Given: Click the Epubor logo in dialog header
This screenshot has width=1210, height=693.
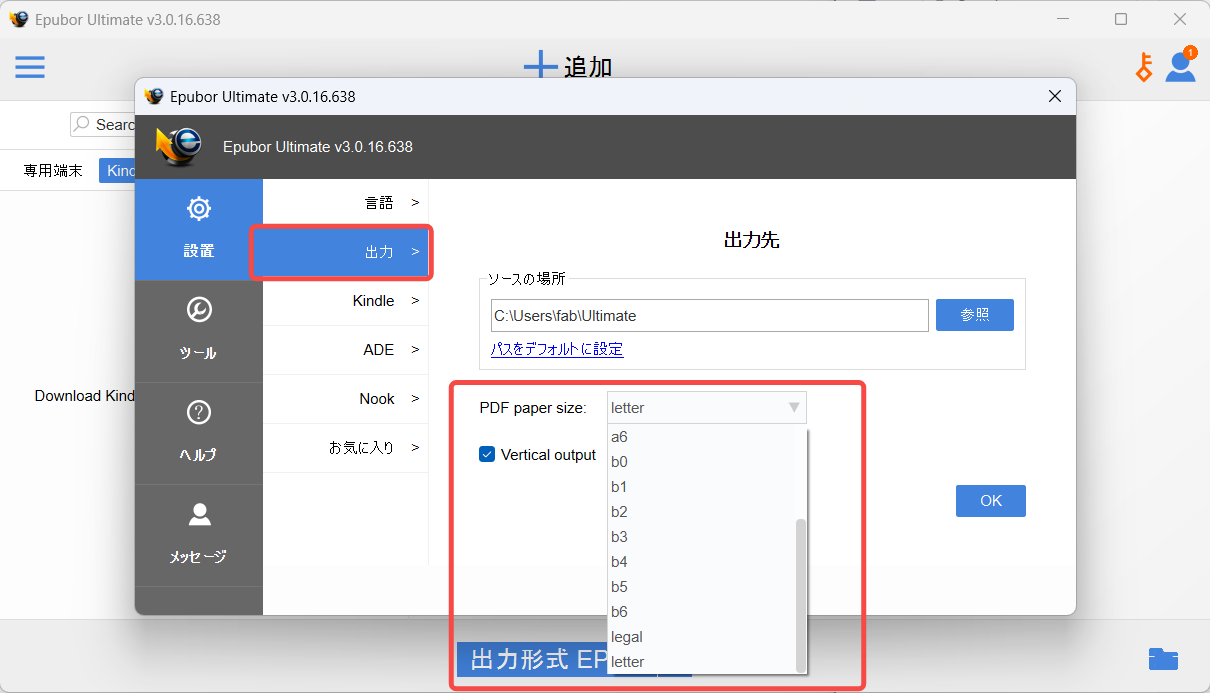Looking at the screenshot, I should tap(178, 146).
